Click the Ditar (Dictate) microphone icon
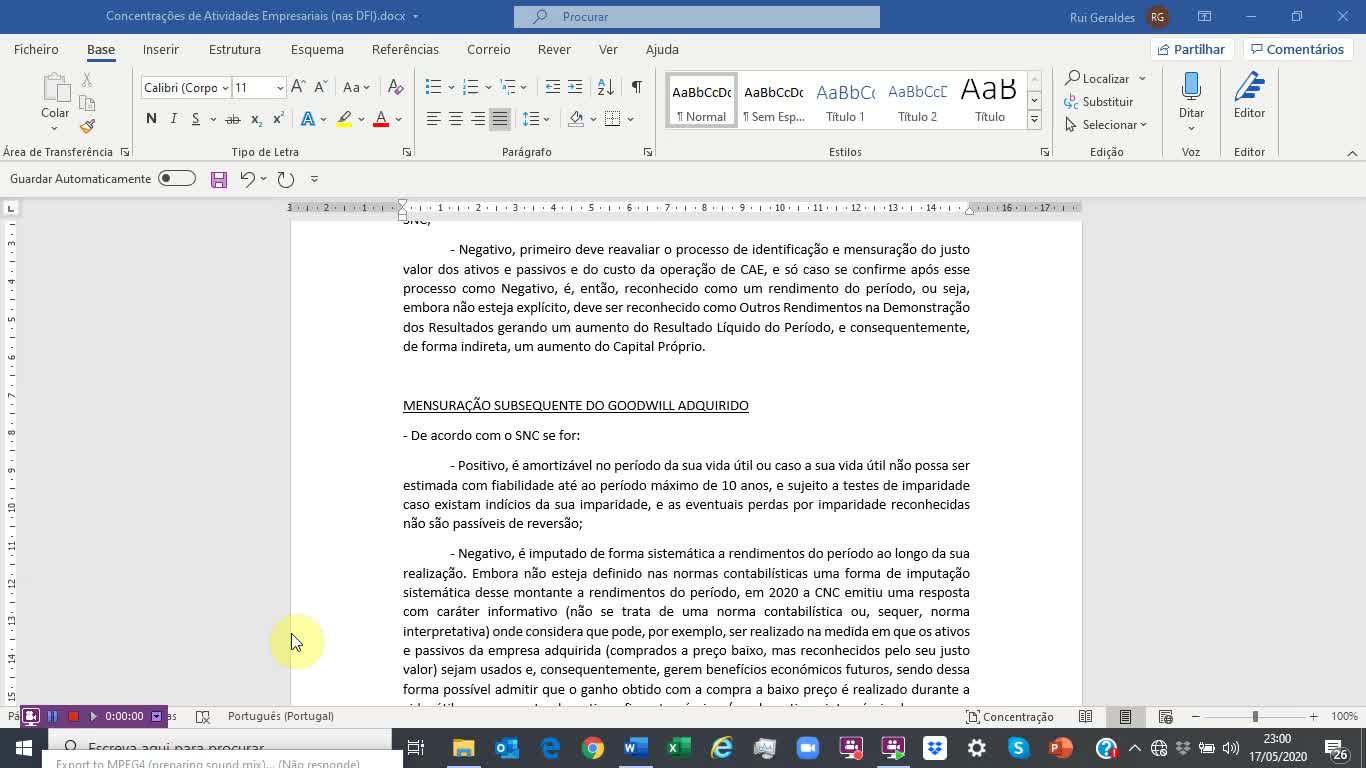Image resolution: width=1366 pixels, height=768 pixels. 1191,88
